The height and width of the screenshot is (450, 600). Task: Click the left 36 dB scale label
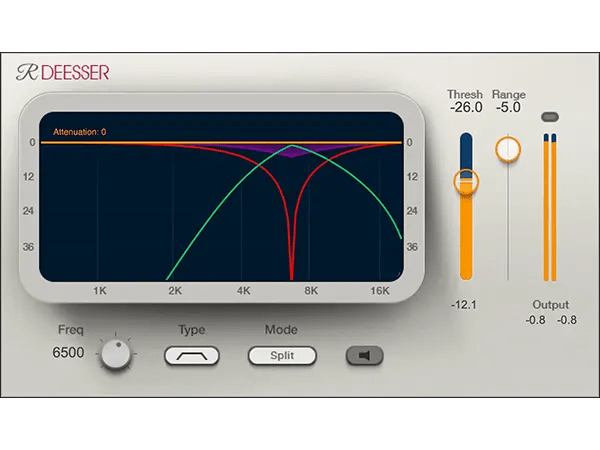28,247
